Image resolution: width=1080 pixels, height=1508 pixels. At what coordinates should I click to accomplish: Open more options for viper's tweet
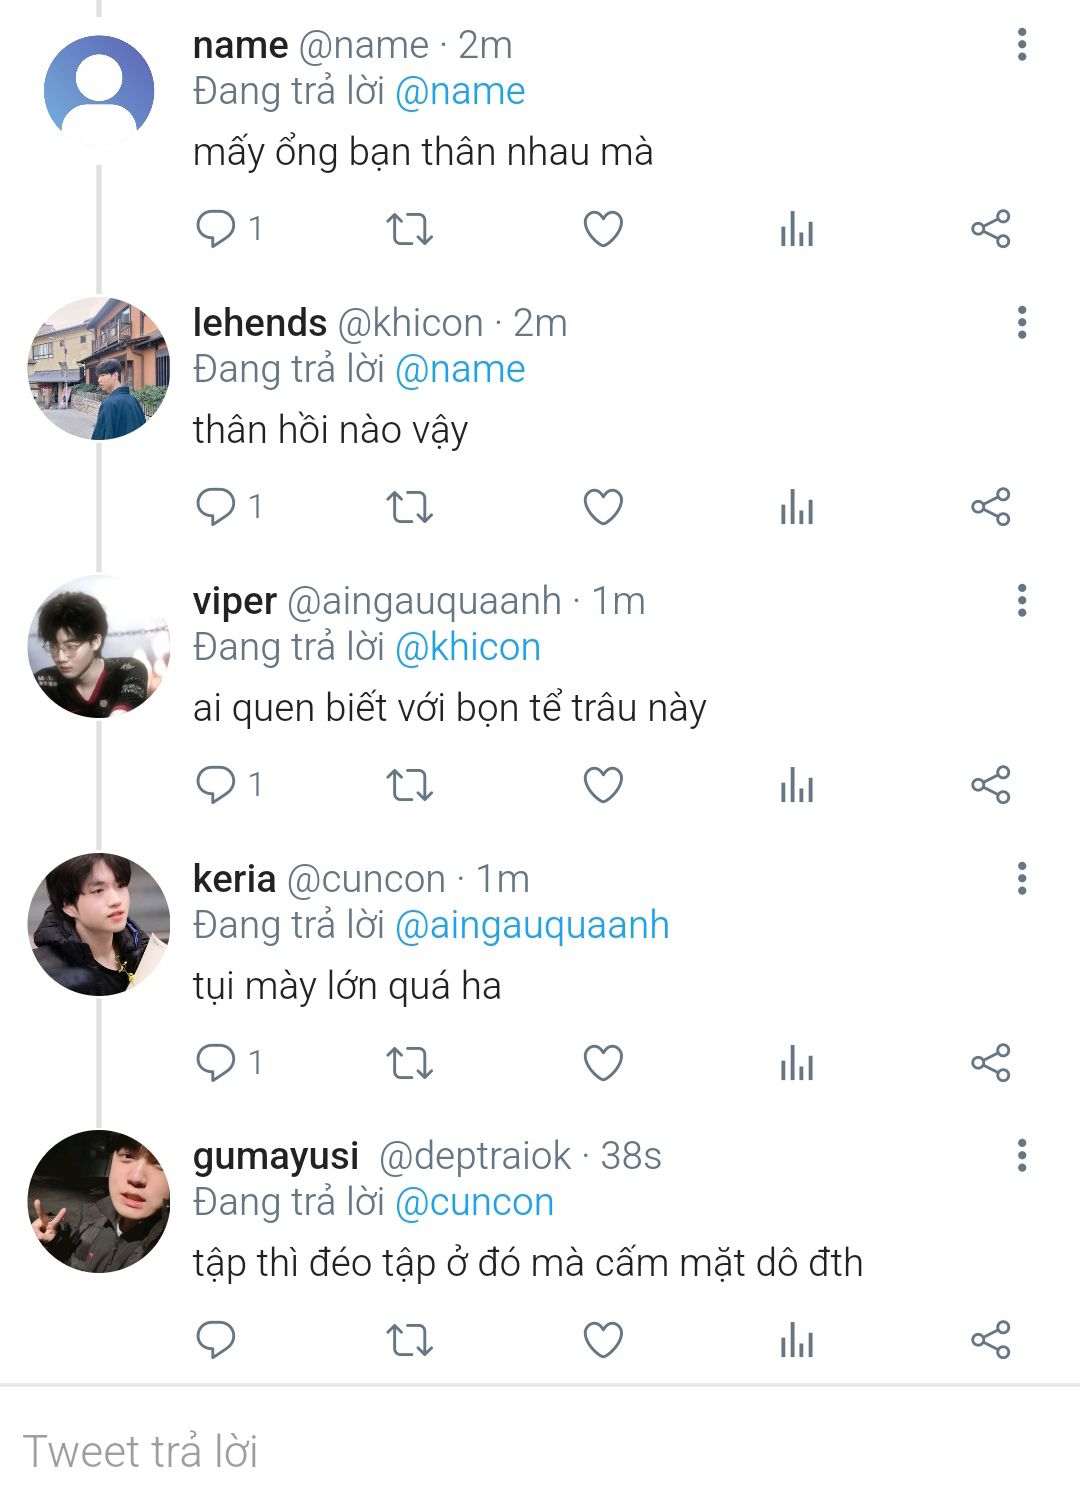pyautogui.click(x=1021, y=601)
